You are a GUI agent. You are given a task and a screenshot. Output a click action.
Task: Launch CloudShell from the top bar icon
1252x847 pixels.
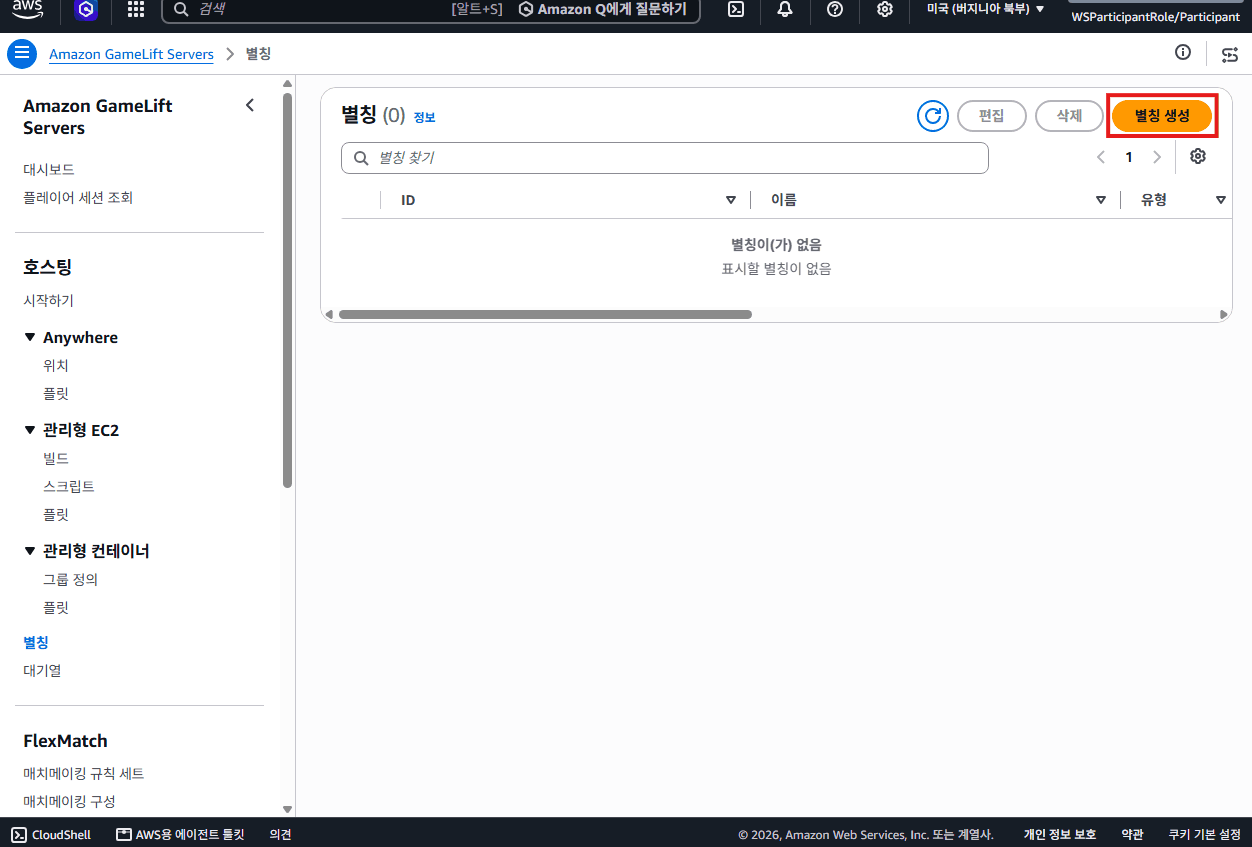[x=735, y=9]
